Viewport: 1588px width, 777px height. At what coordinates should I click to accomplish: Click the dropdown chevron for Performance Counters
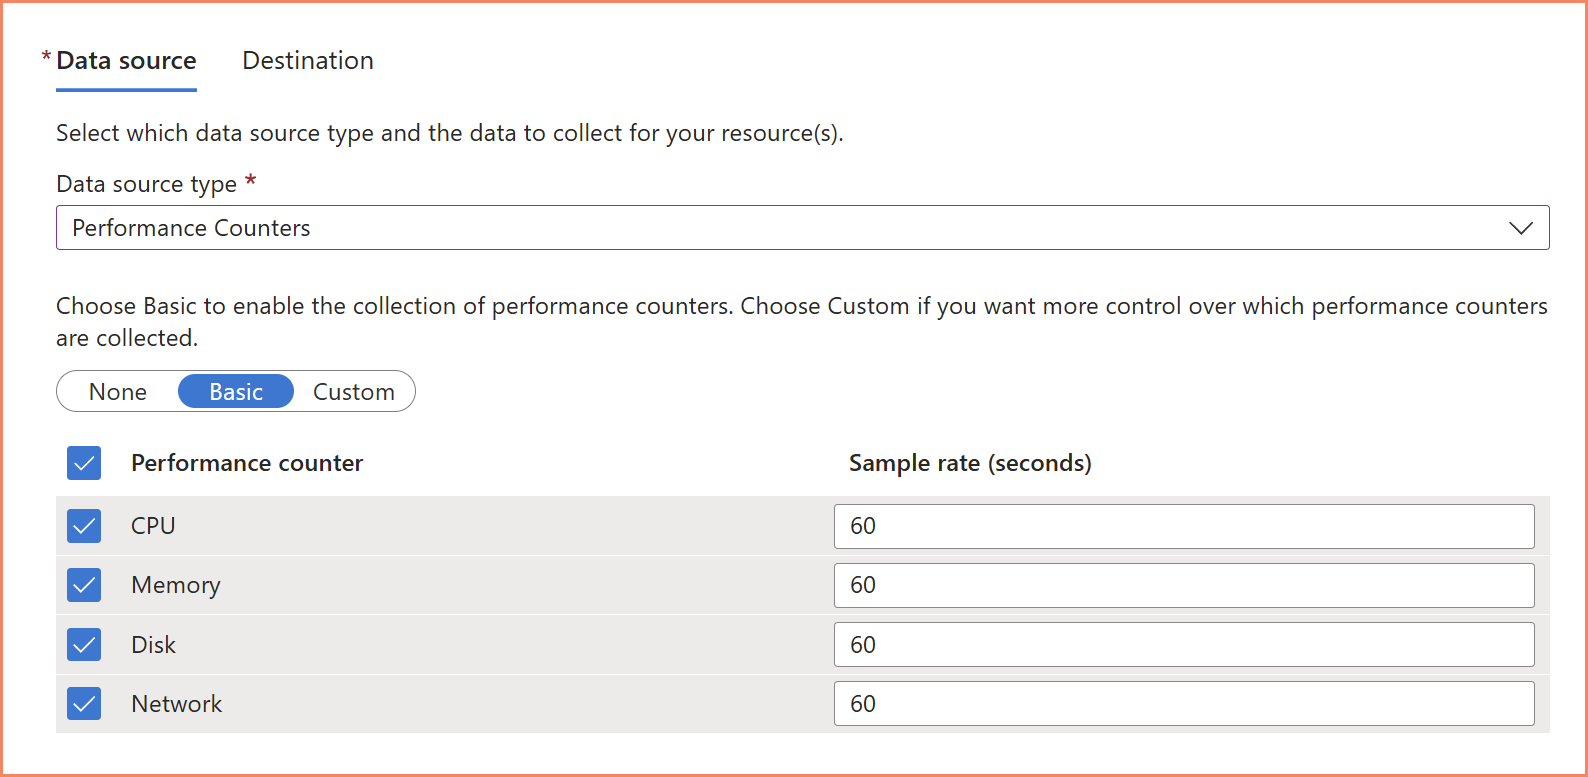pos(1521,227)
